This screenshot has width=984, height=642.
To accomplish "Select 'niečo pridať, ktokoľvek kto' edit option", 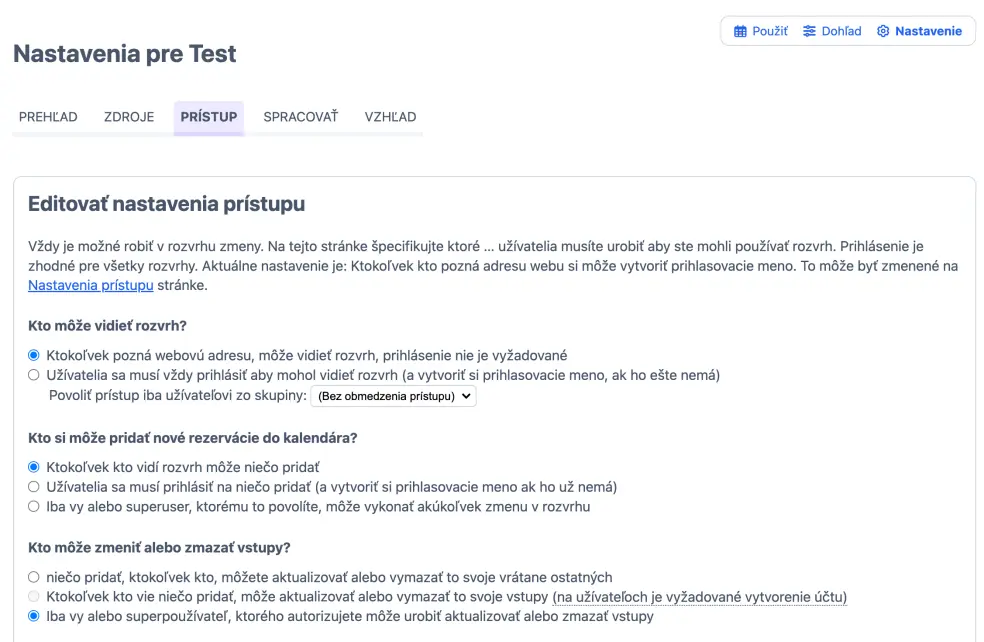I will tap(34, 577).
